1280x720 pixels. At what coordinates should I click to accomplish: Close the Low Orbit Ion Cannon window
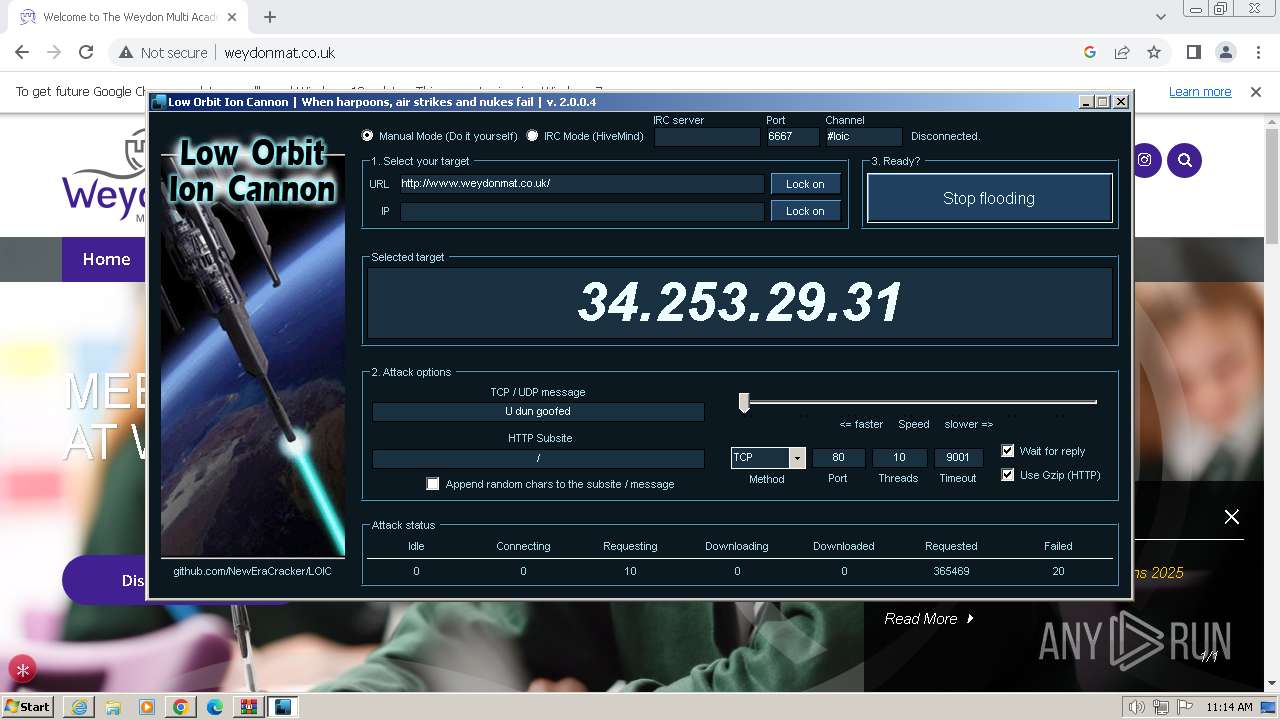click(x=1121, y=102)
